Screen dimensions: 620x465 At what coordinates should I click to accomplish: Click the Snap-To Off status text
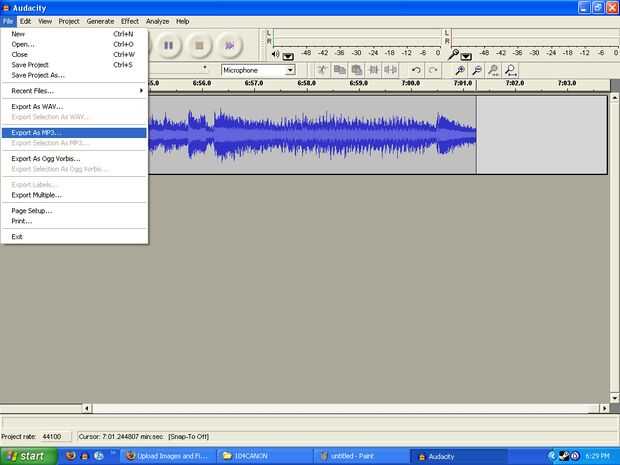pyautogui.click(x=189, y=437)
